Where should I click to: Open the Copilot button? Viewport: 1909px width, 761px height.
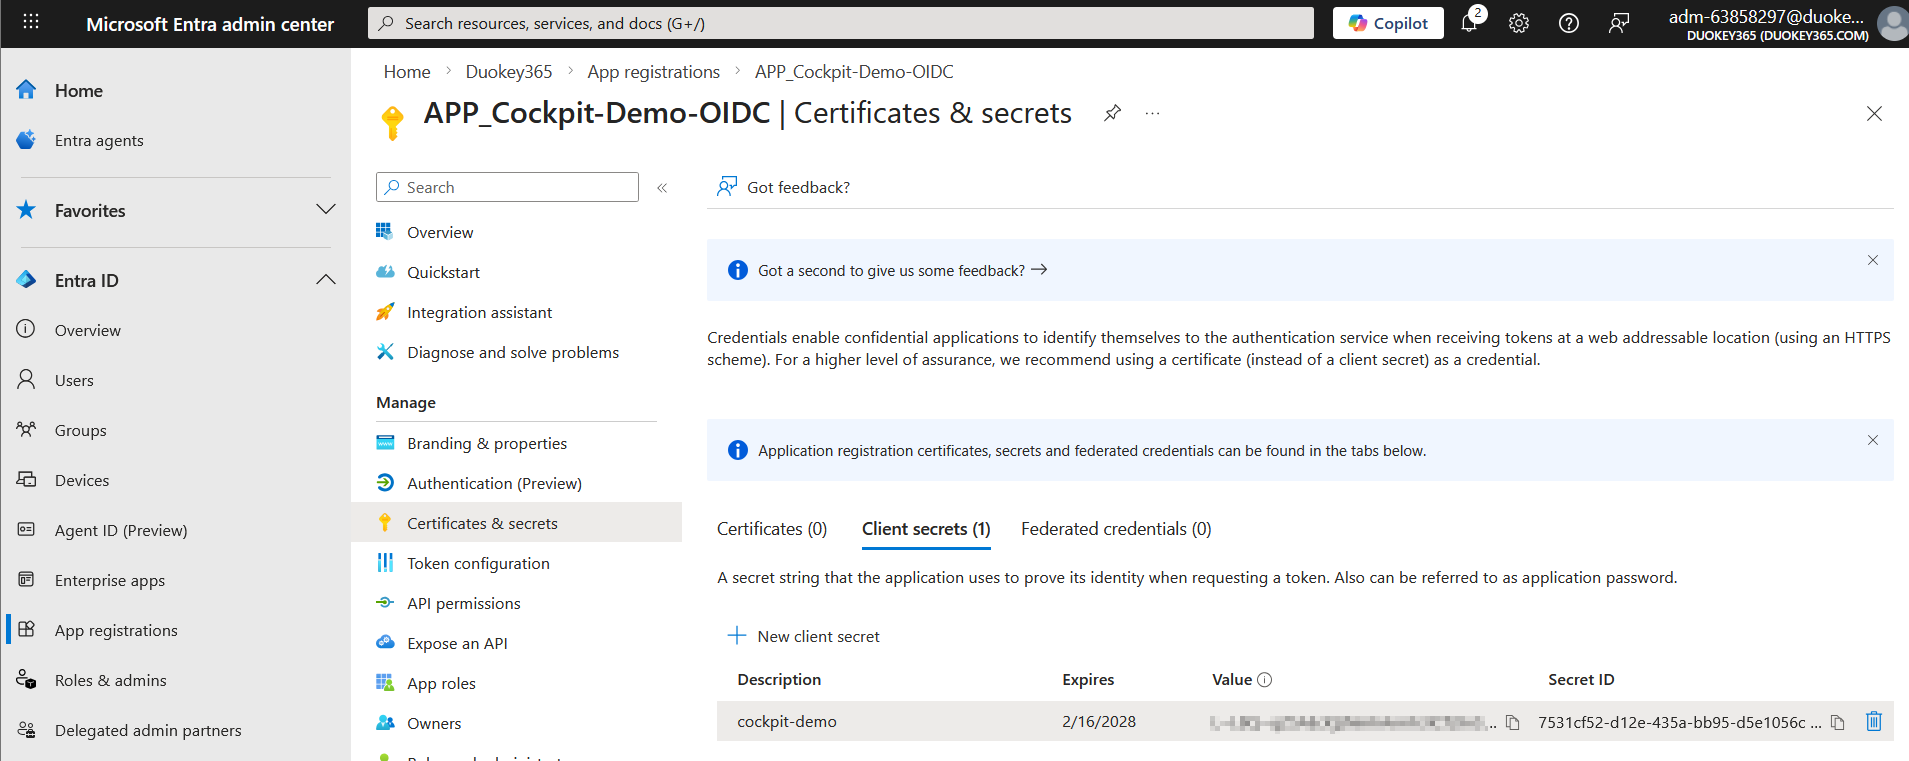1388,23
